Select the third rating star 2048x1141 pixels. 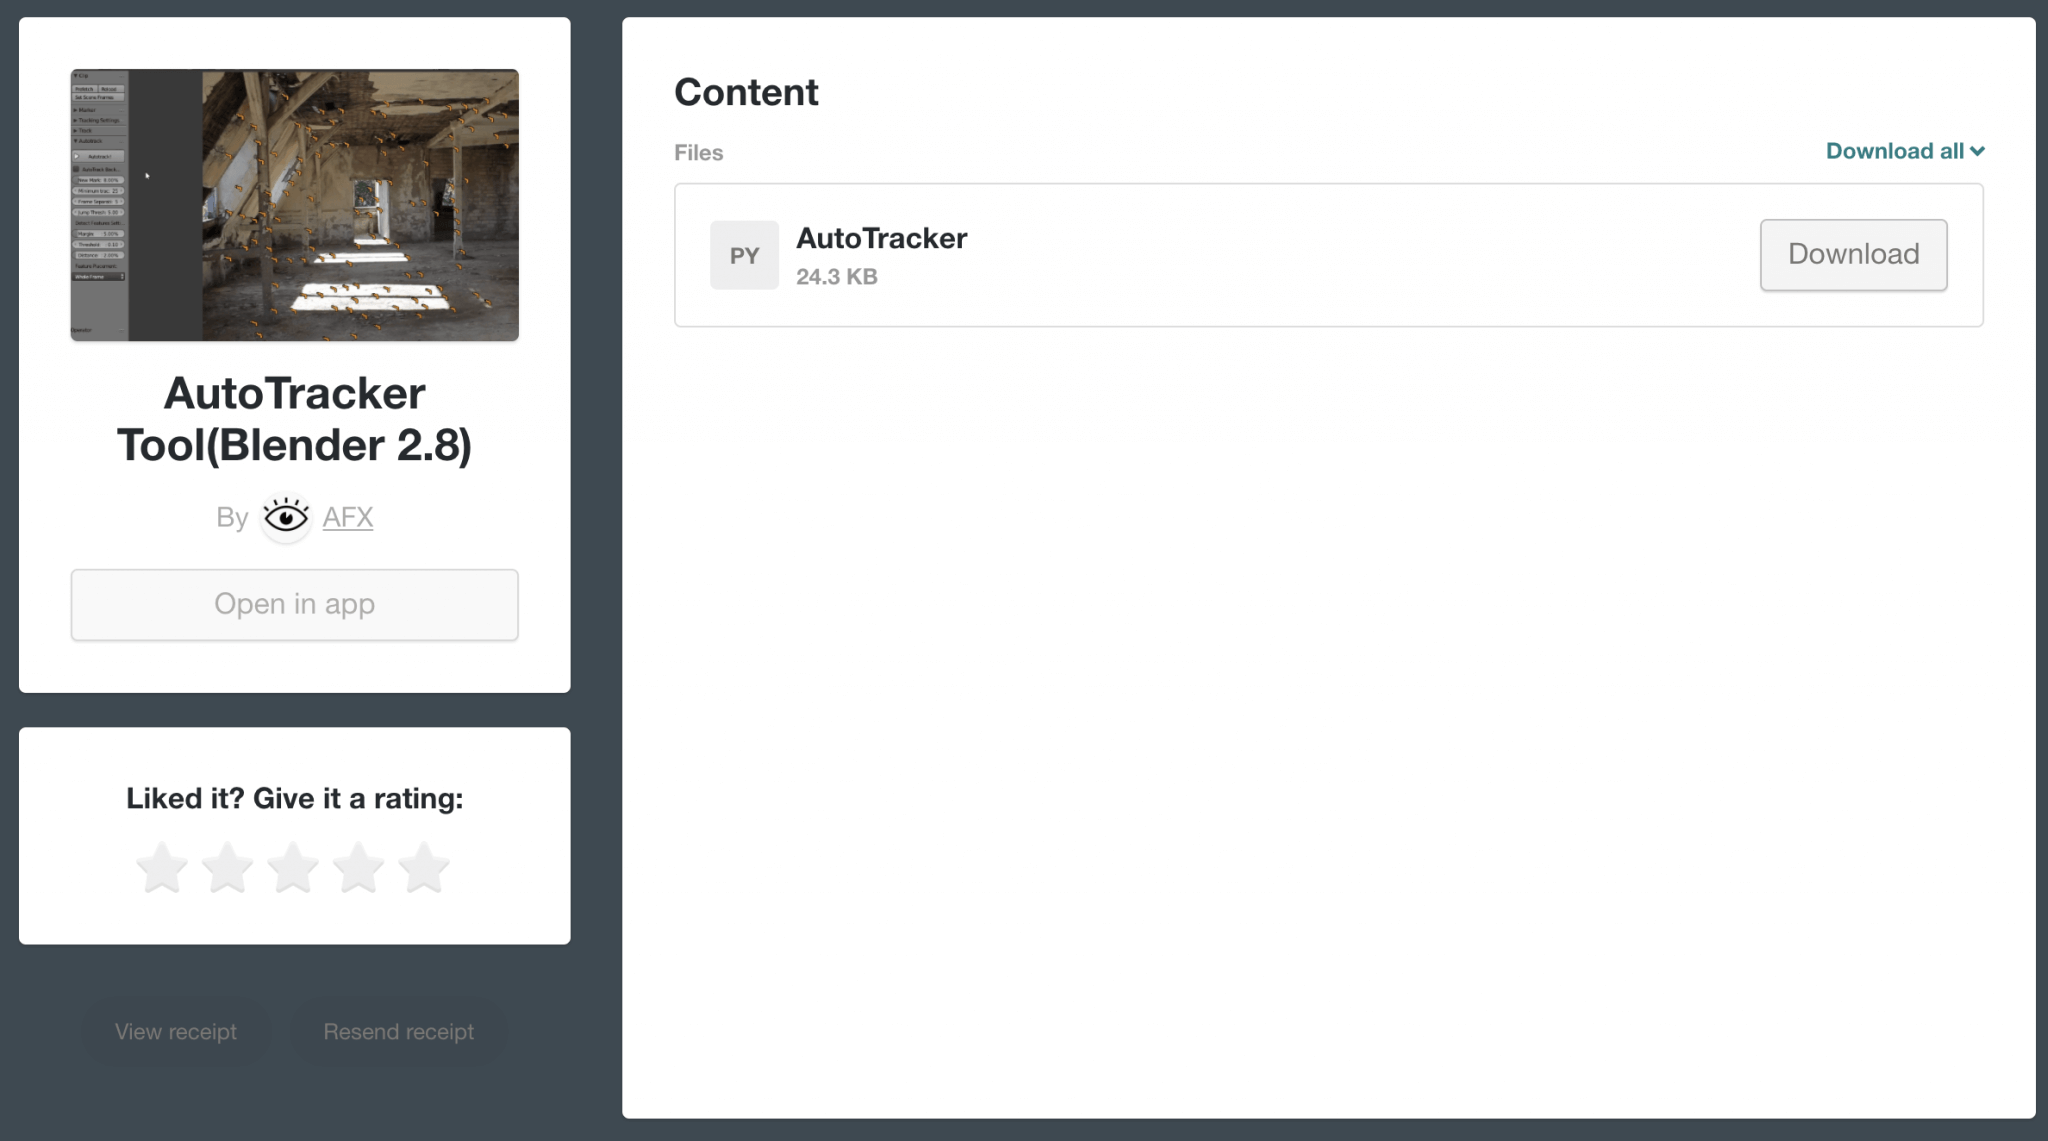(x=293, y=867)
